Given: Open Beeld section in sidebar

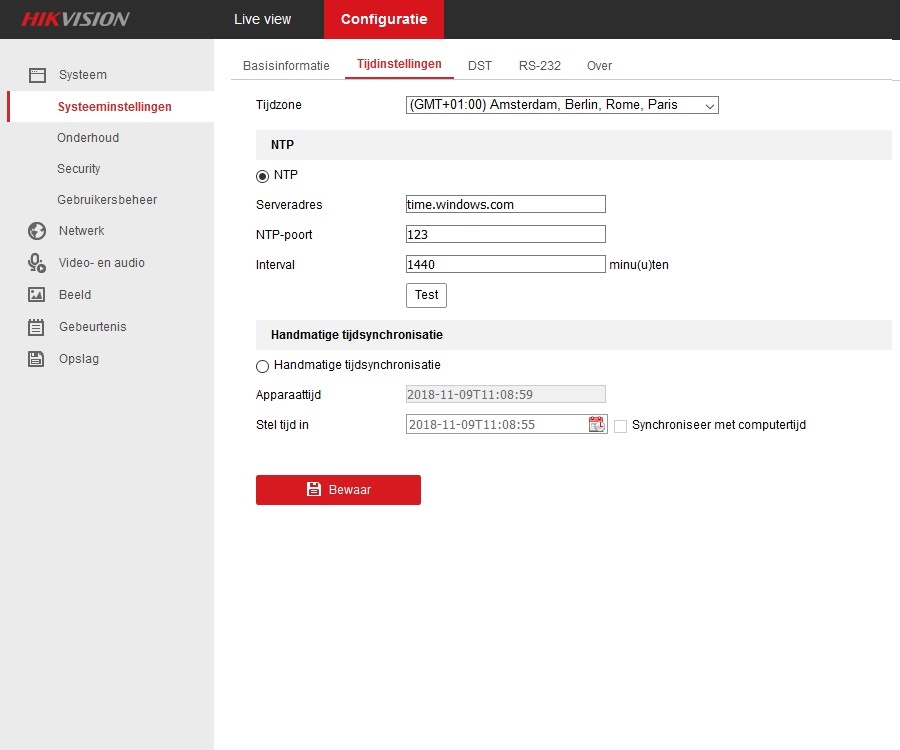Looking at the screenshot, I should (x=75, y=294).
